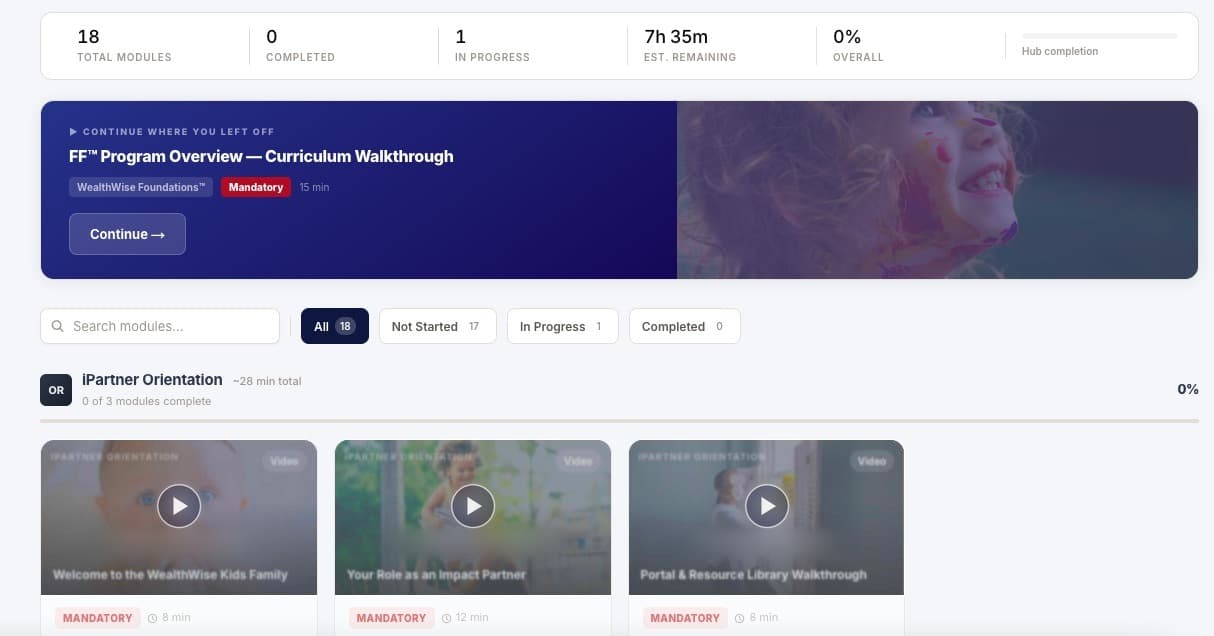This screenshot has height=636, width=1214.
Task: Click the 18 Total Modules stat
Action: point(124,45)
